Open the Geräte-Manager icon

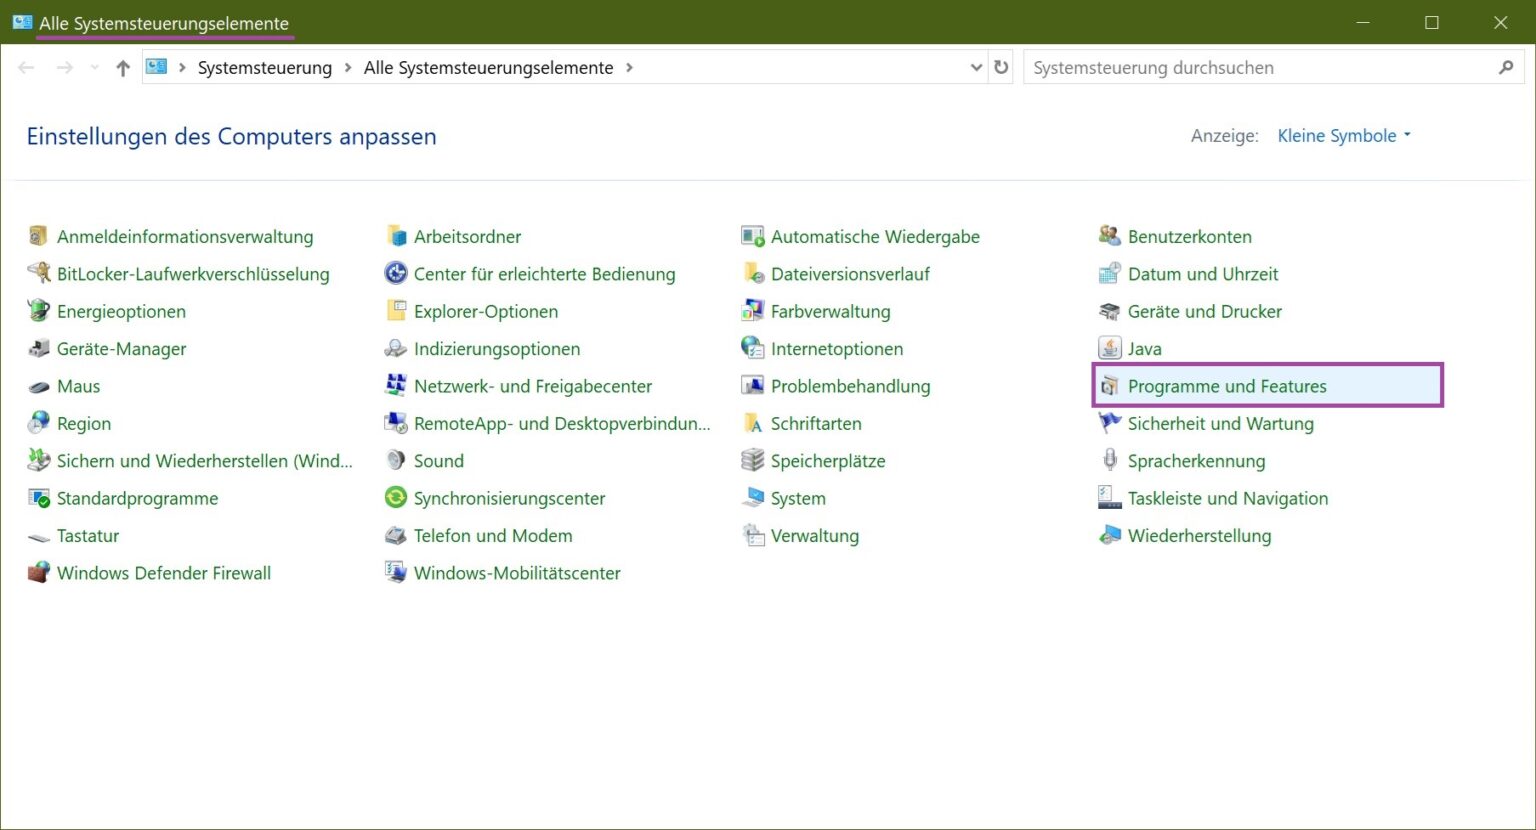pyautogui.click(x=39, y=349)
